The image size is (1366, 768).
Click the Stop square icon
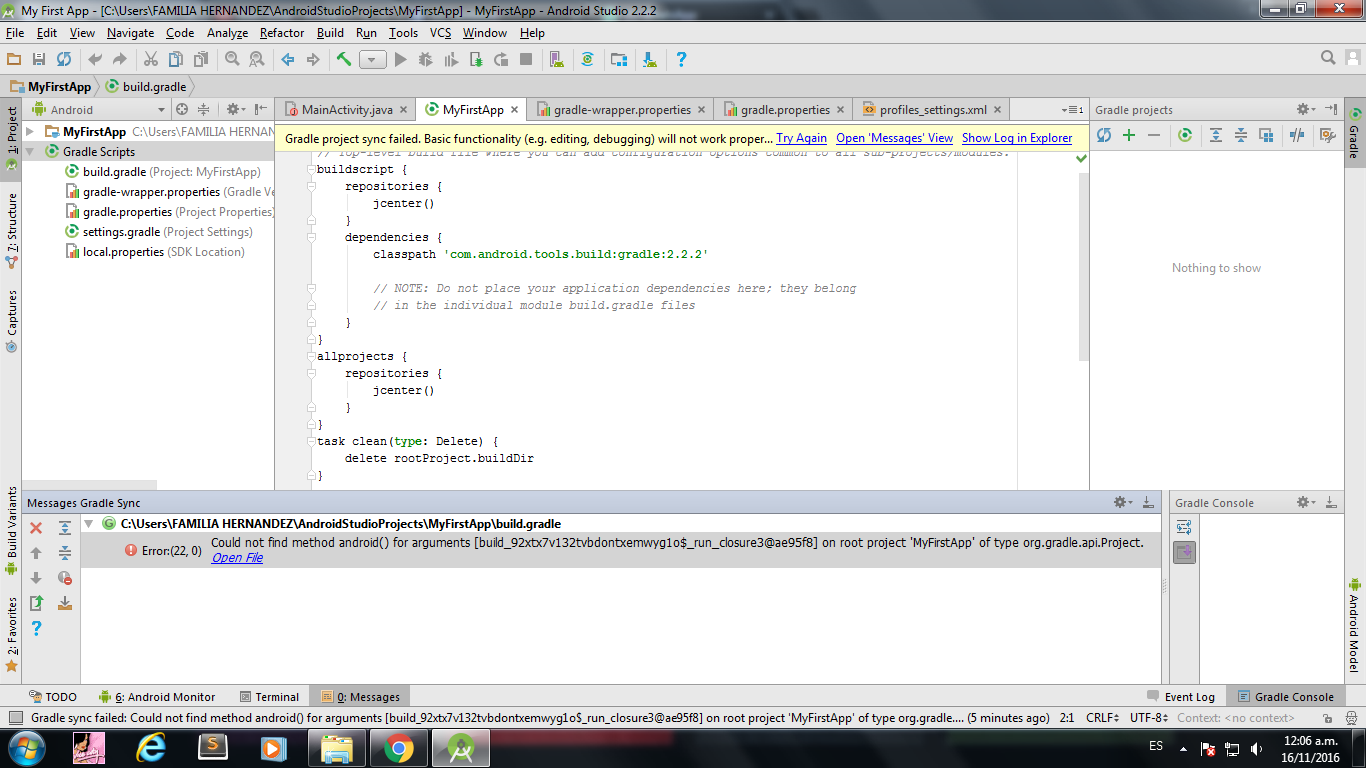click(x=526, y=60)
